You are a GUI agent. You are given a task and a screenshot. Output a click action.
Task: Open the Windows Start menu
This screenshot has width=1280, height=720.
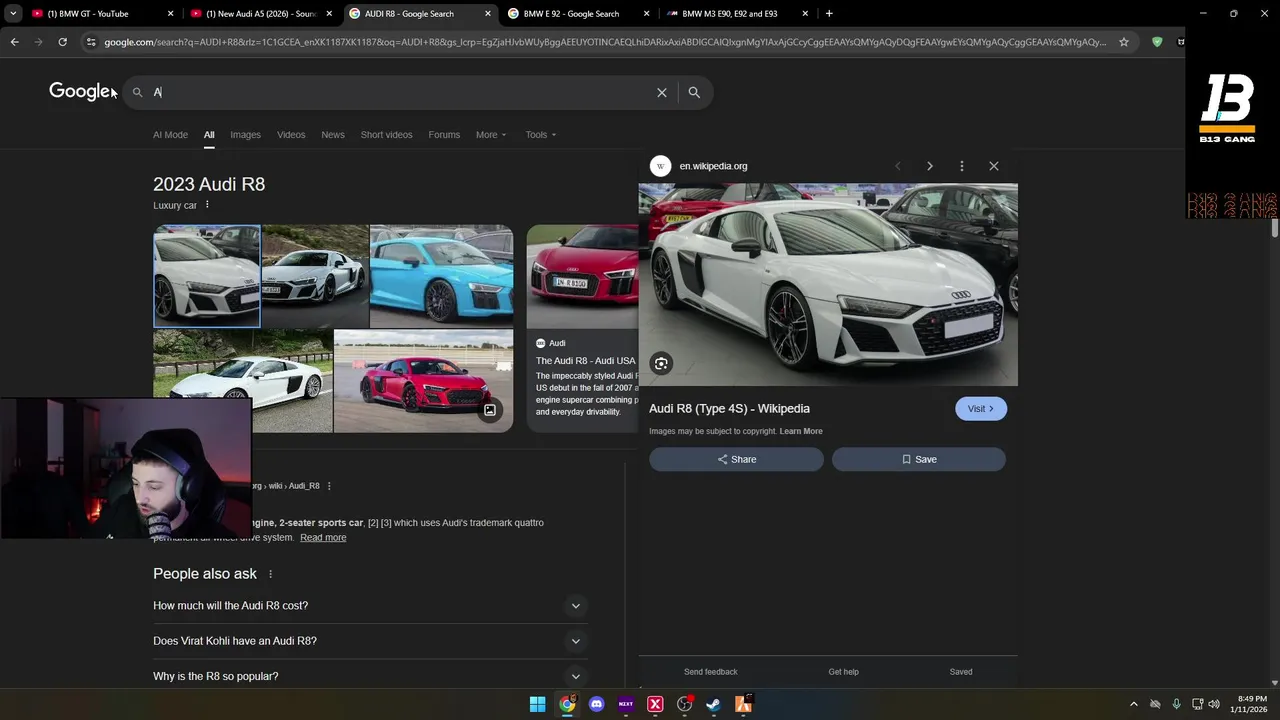[538, 704]
